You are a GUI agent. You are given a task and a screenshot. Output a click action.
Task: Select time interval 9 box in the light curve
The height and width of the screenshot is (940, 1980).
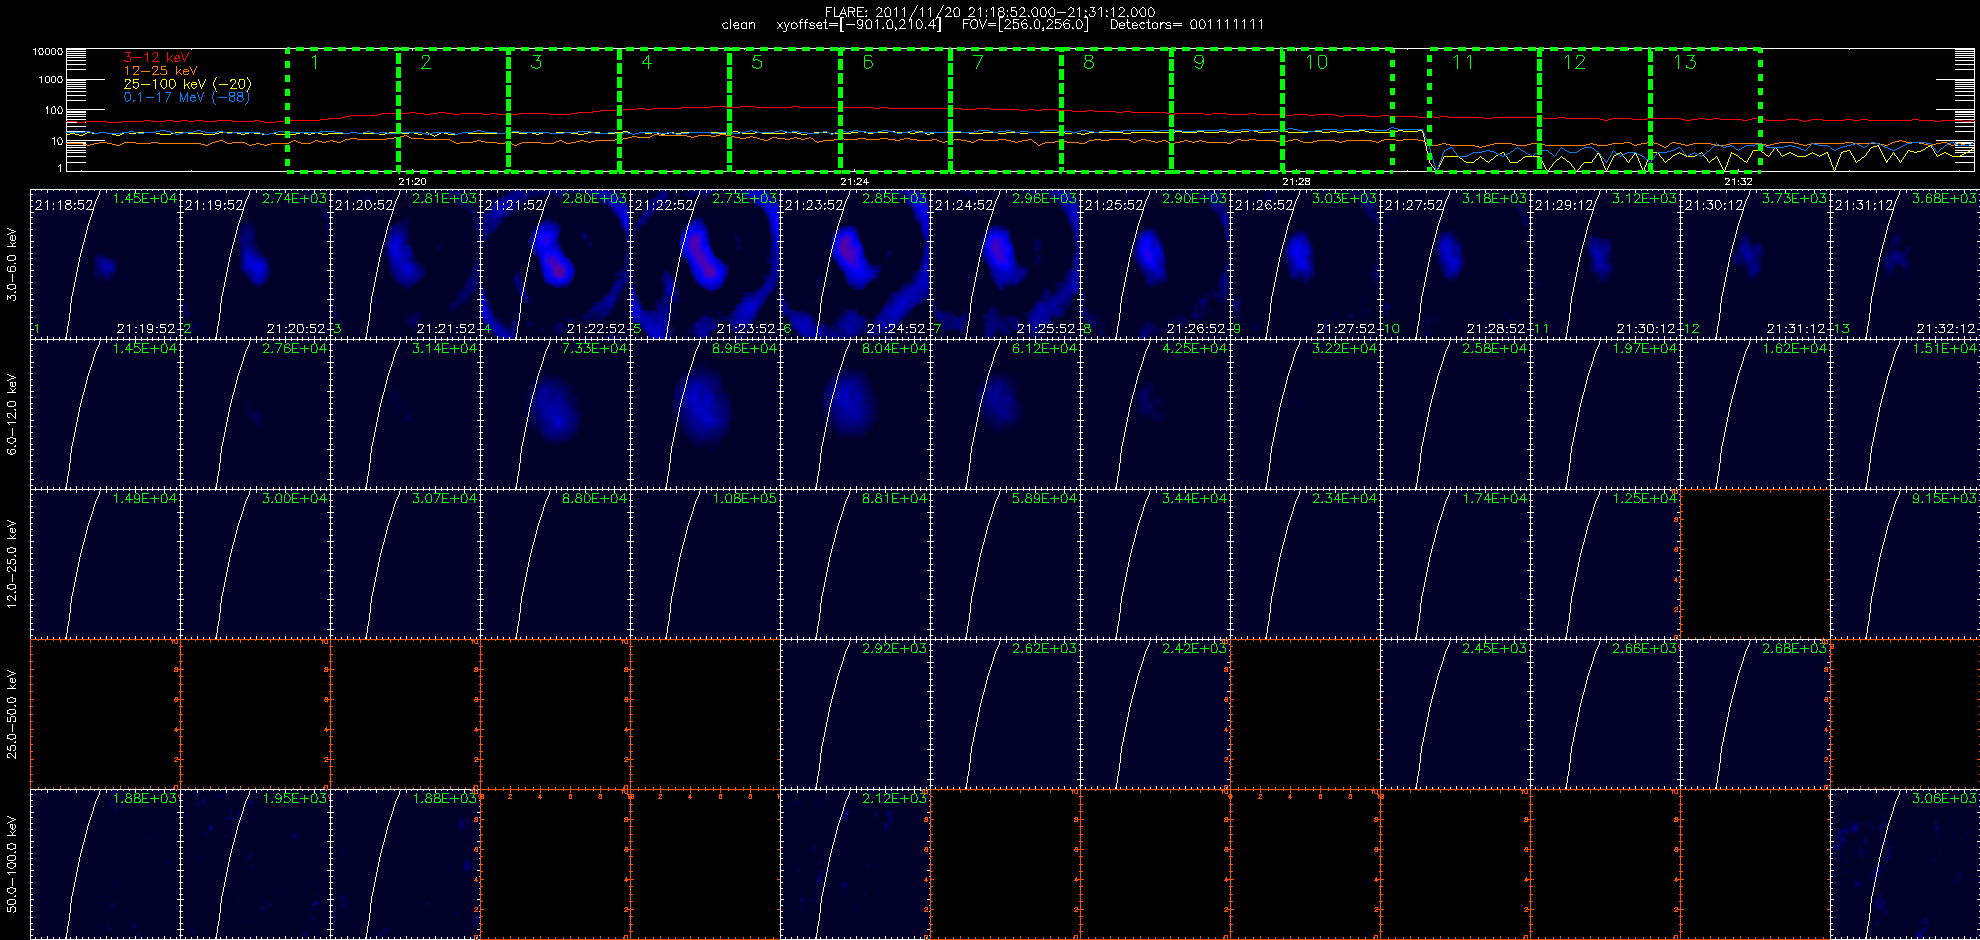click(1227, 109)
